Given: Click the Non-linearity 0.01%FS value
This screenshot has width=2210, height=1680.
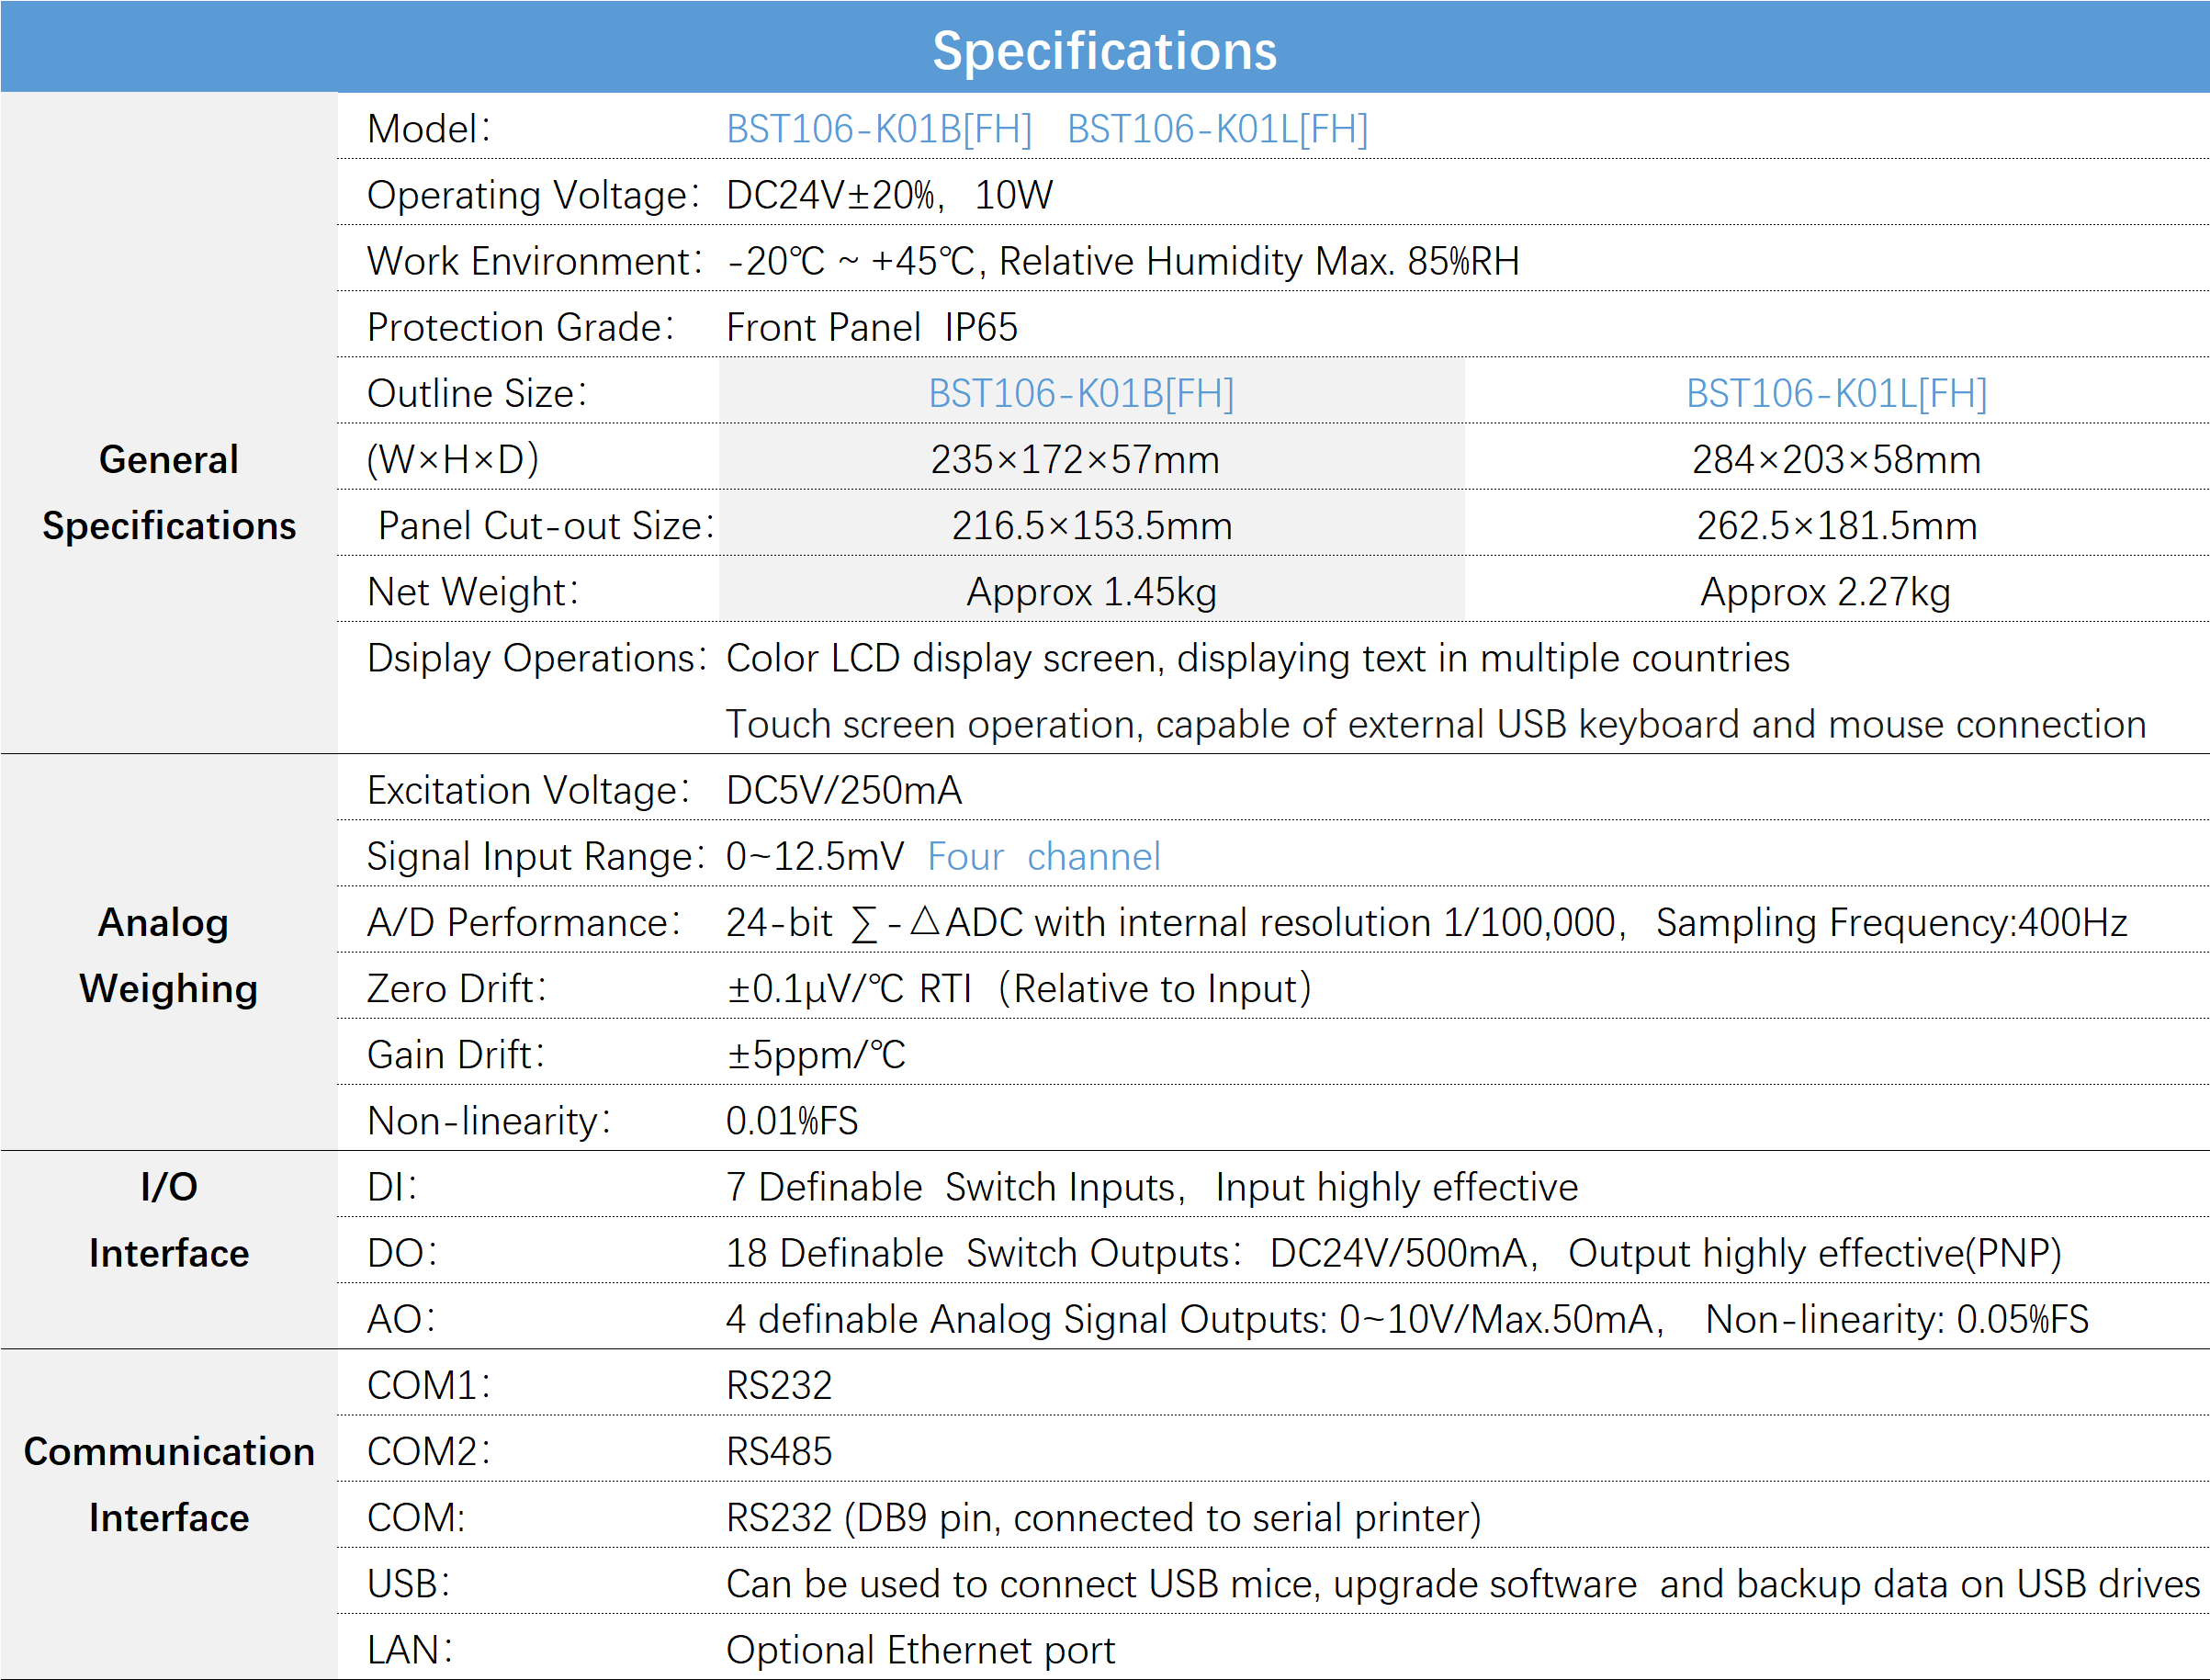Looking at the screenshot, I should 792,1120.
